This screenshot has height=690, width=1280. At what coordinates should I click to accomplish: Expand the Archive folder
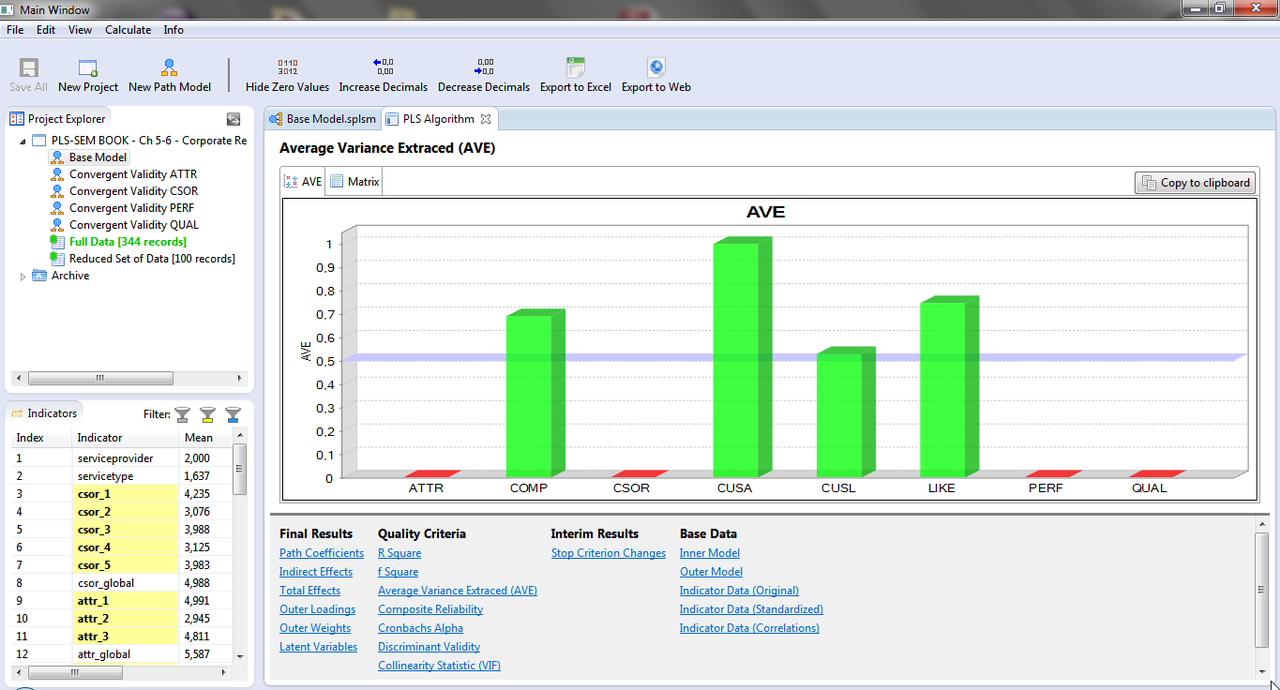[x=23, y=276]
